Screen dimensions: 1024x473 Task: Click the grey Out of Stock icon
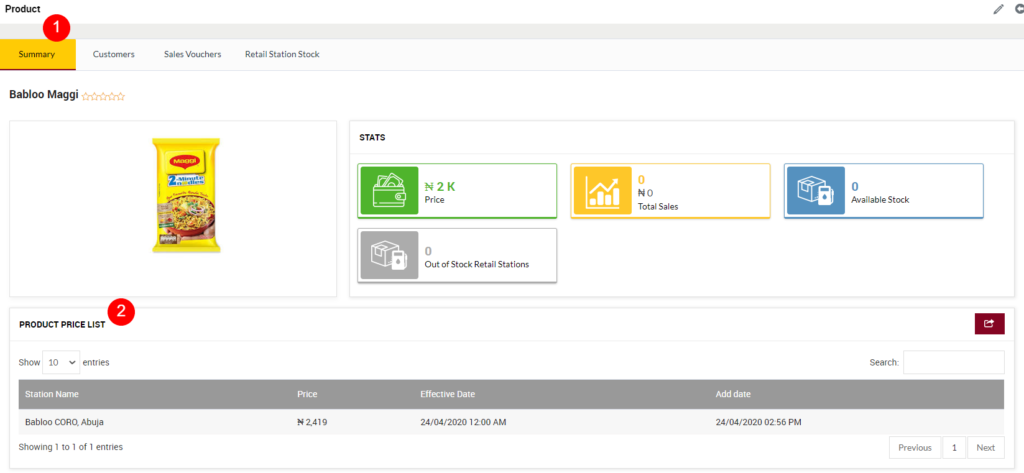coord(388,255)
